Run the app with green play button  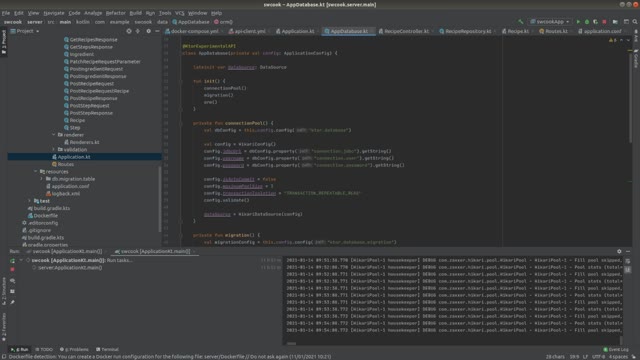578,22
